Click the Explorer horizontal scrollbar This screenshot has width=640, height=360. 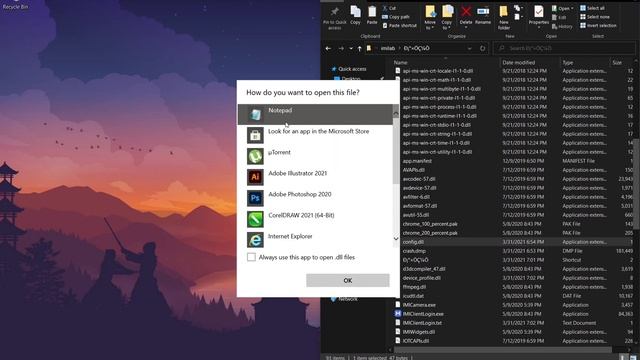pos(502,350)
